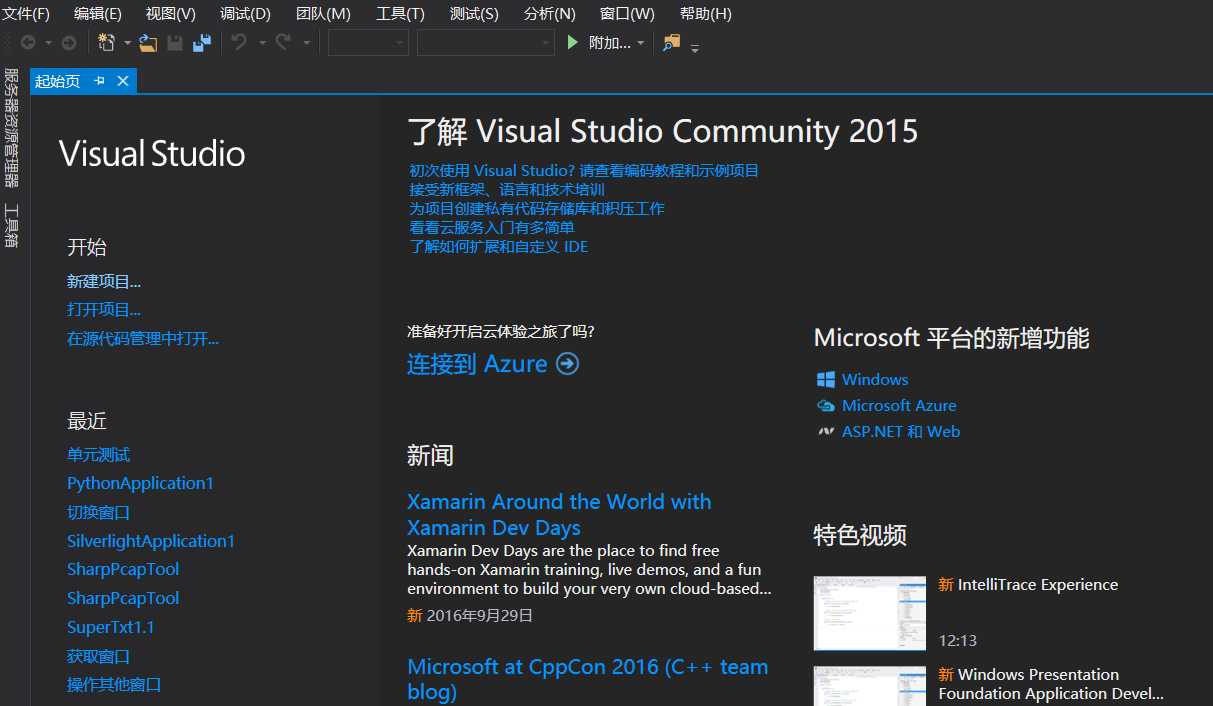This screenshot has width=1213, height=706.
Task: Expand Redo history dropdown arrow
Action: pos(306,43)
